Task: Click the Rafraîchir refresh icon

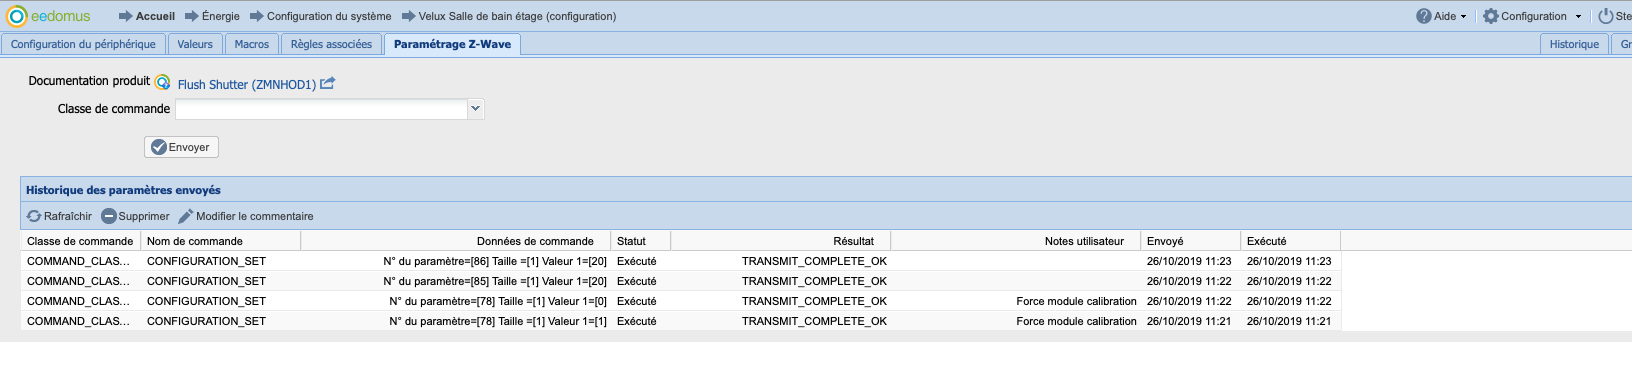Action: pos(34,216)
